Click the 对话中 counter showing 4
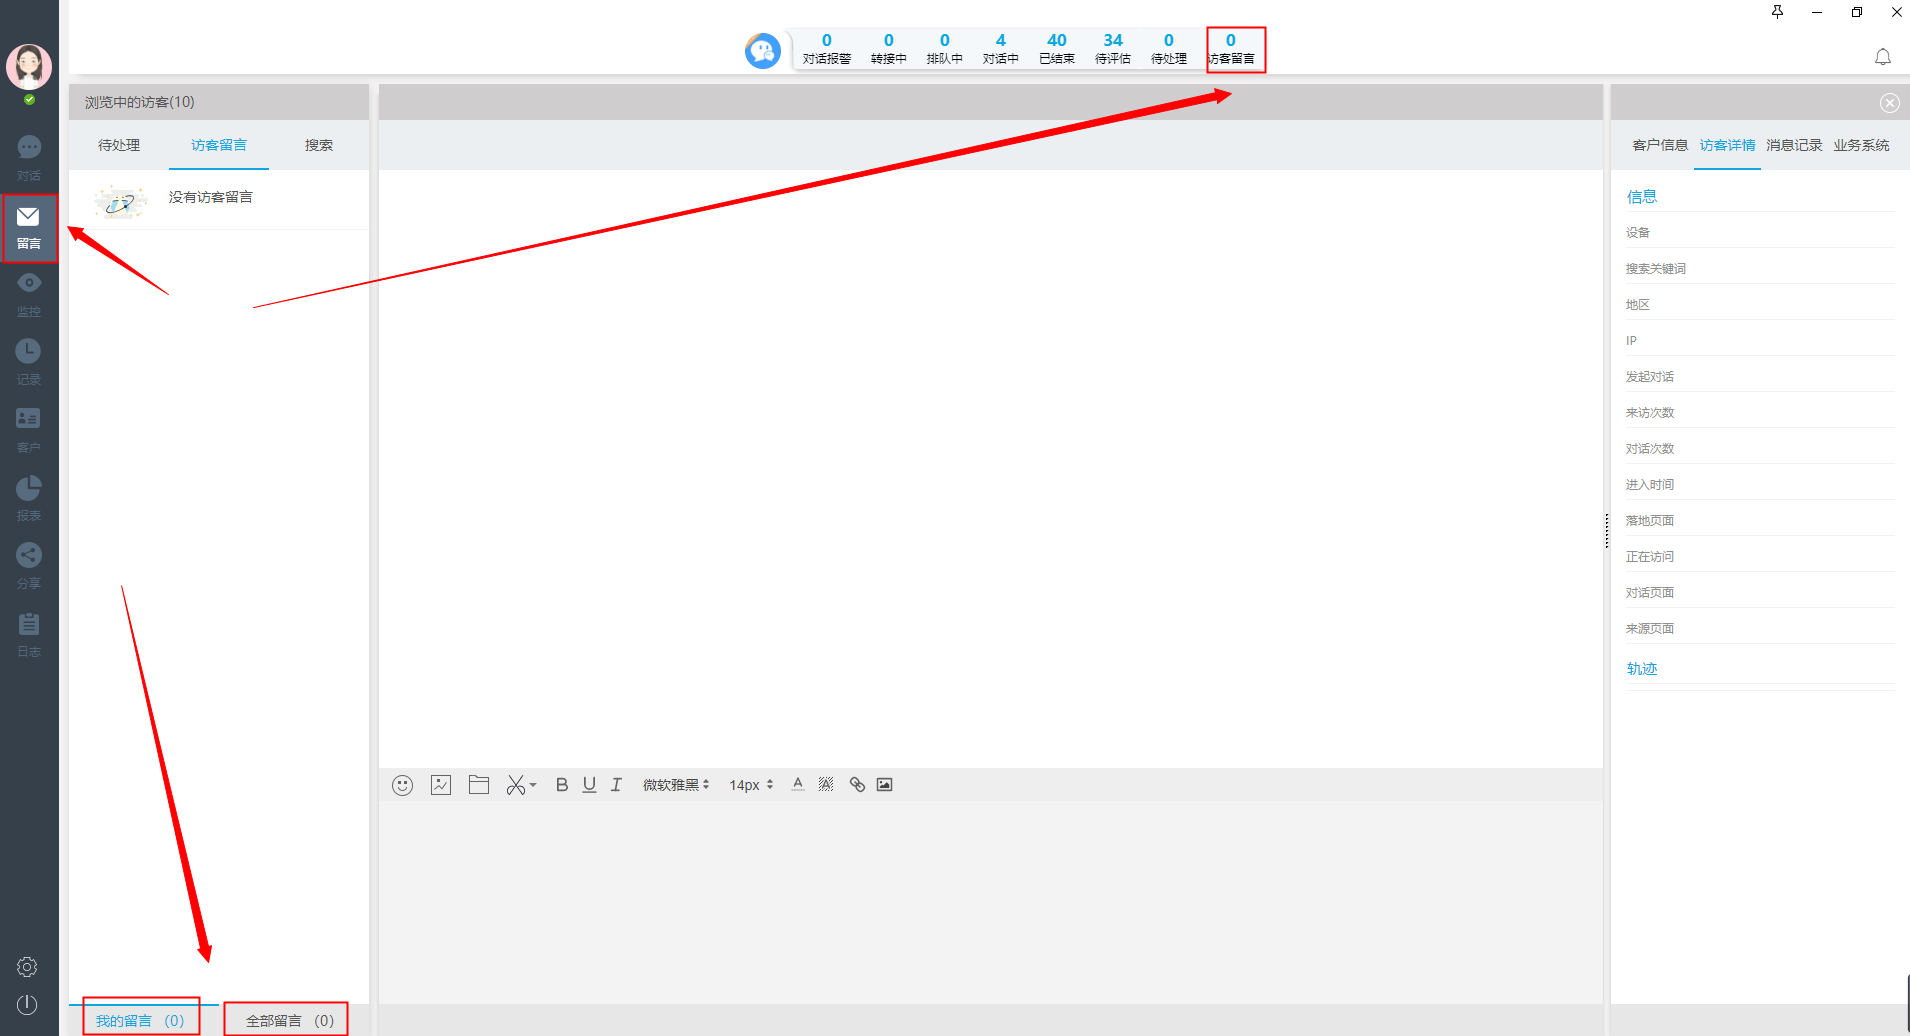Image resolution: width=1910 pixels, height=1036 pixels. click(x=1001, y=49)
